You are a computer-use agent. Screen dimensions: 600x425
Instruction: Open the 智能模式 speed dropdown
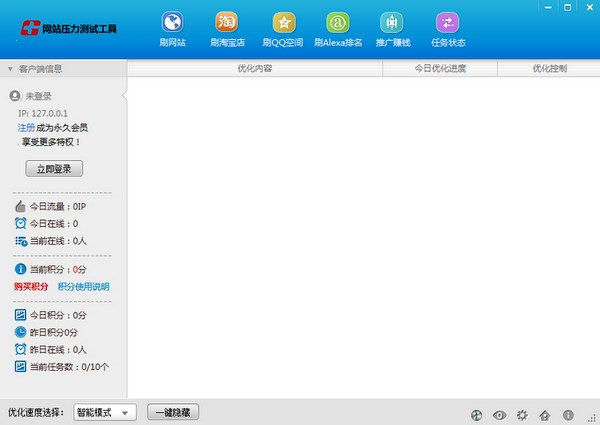tap(104, 412)
